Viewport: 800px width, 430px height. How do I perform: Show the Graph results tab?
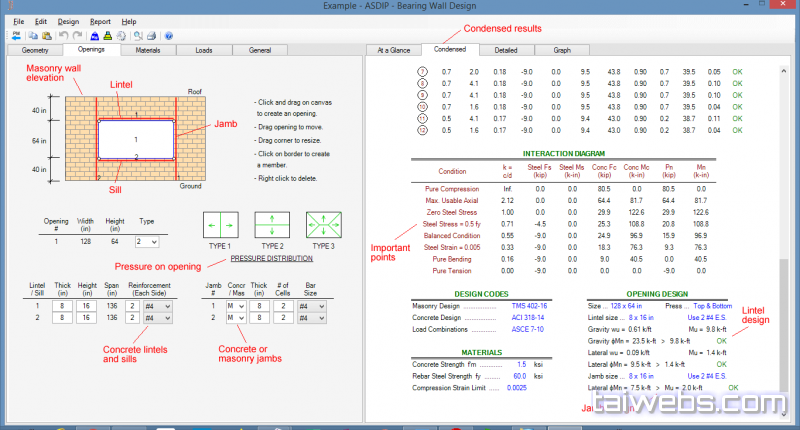[561, 49]
